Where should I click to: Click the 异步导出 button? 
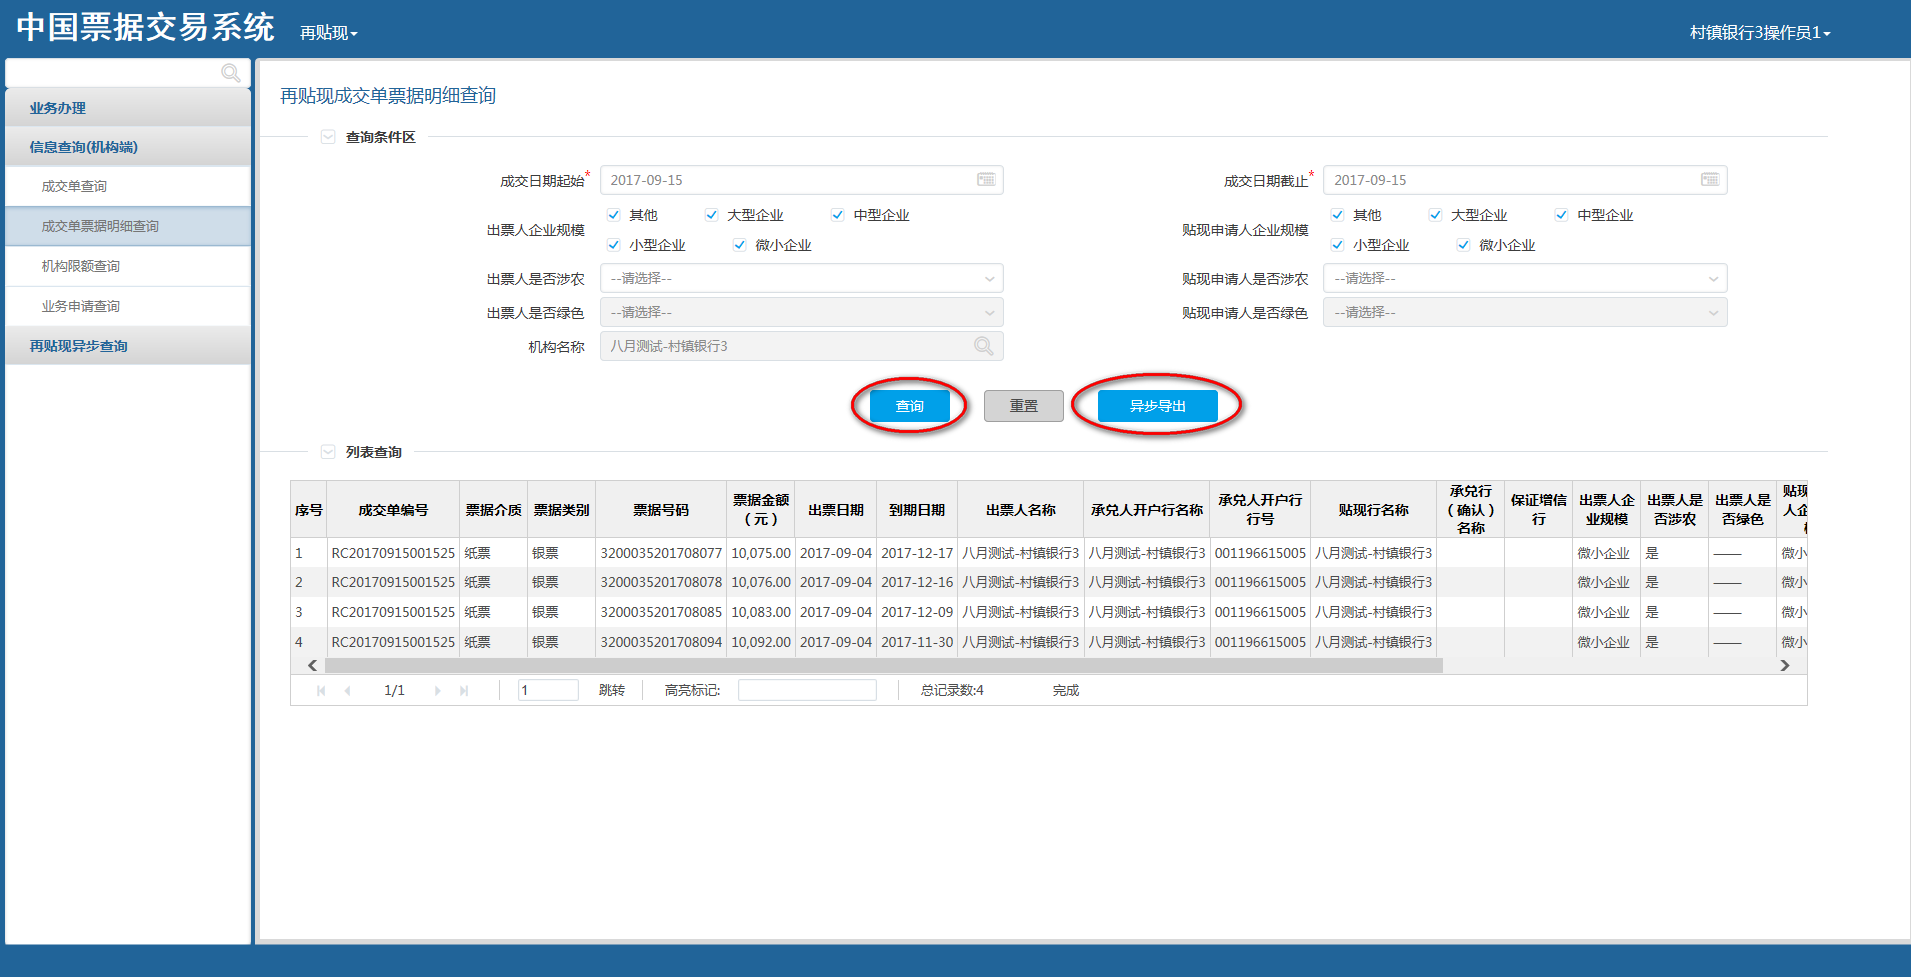pyautogui.click(x=1158, y=406)
